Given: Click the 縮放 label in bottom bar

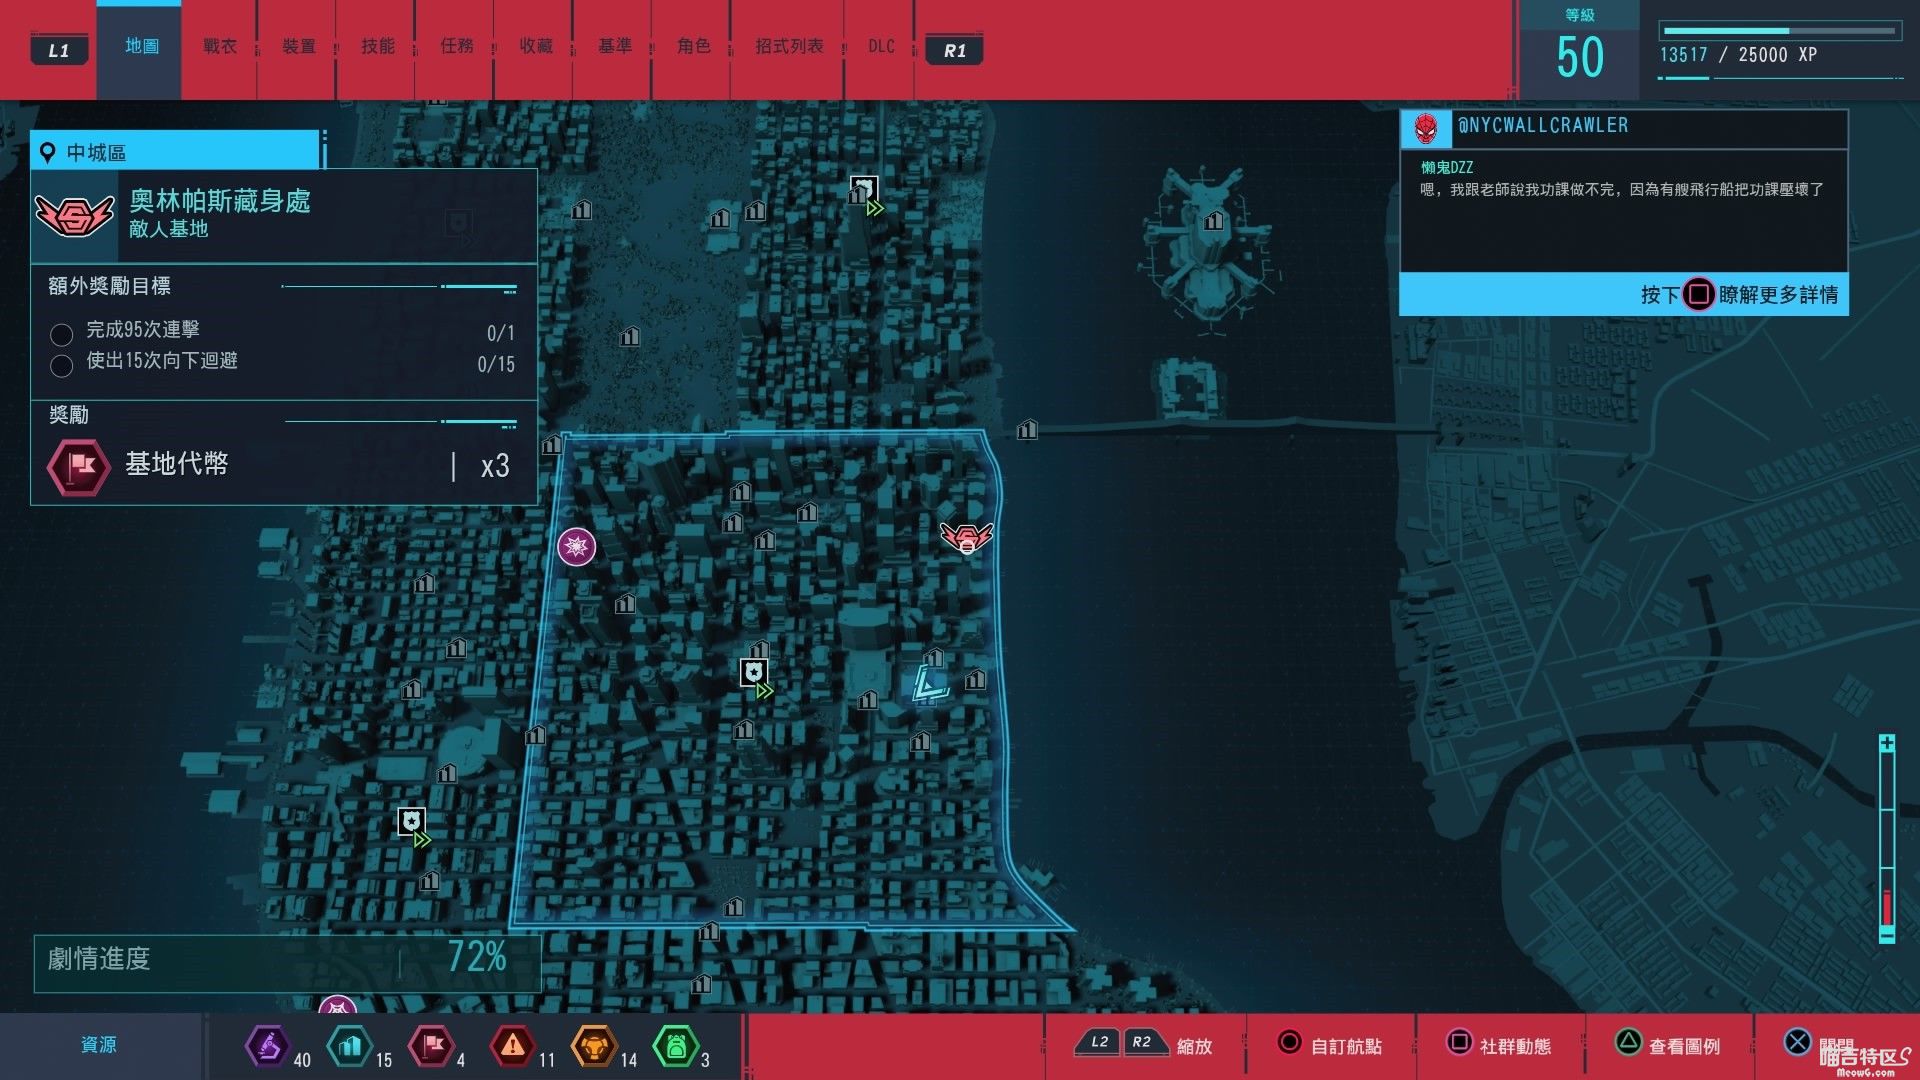Looking at the screenshot, I should 1194,1047.
